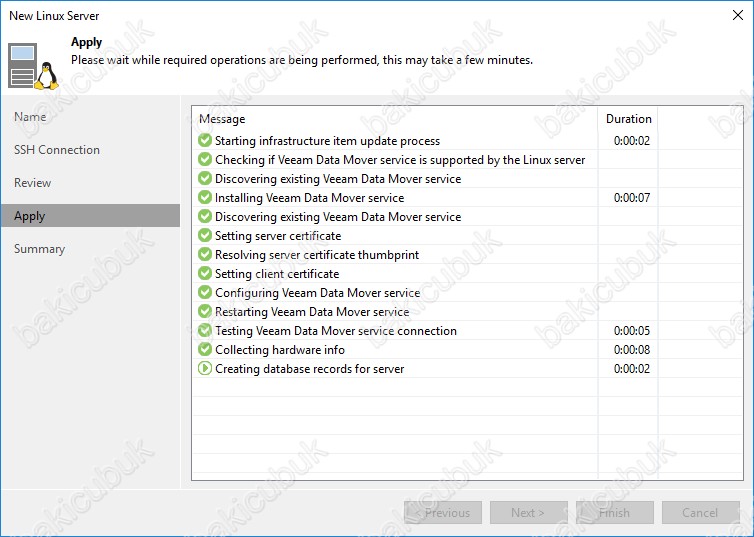Click checkmark beside Setting client certificate

[205, 274]
